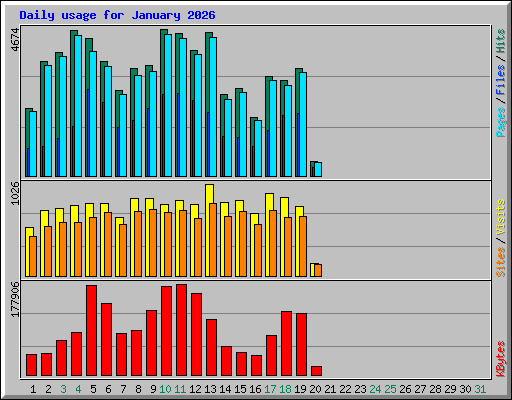Click day 9 on the x-axis
Image resolution: width=512 pixels, height=400 pixels.
[153, 389]
